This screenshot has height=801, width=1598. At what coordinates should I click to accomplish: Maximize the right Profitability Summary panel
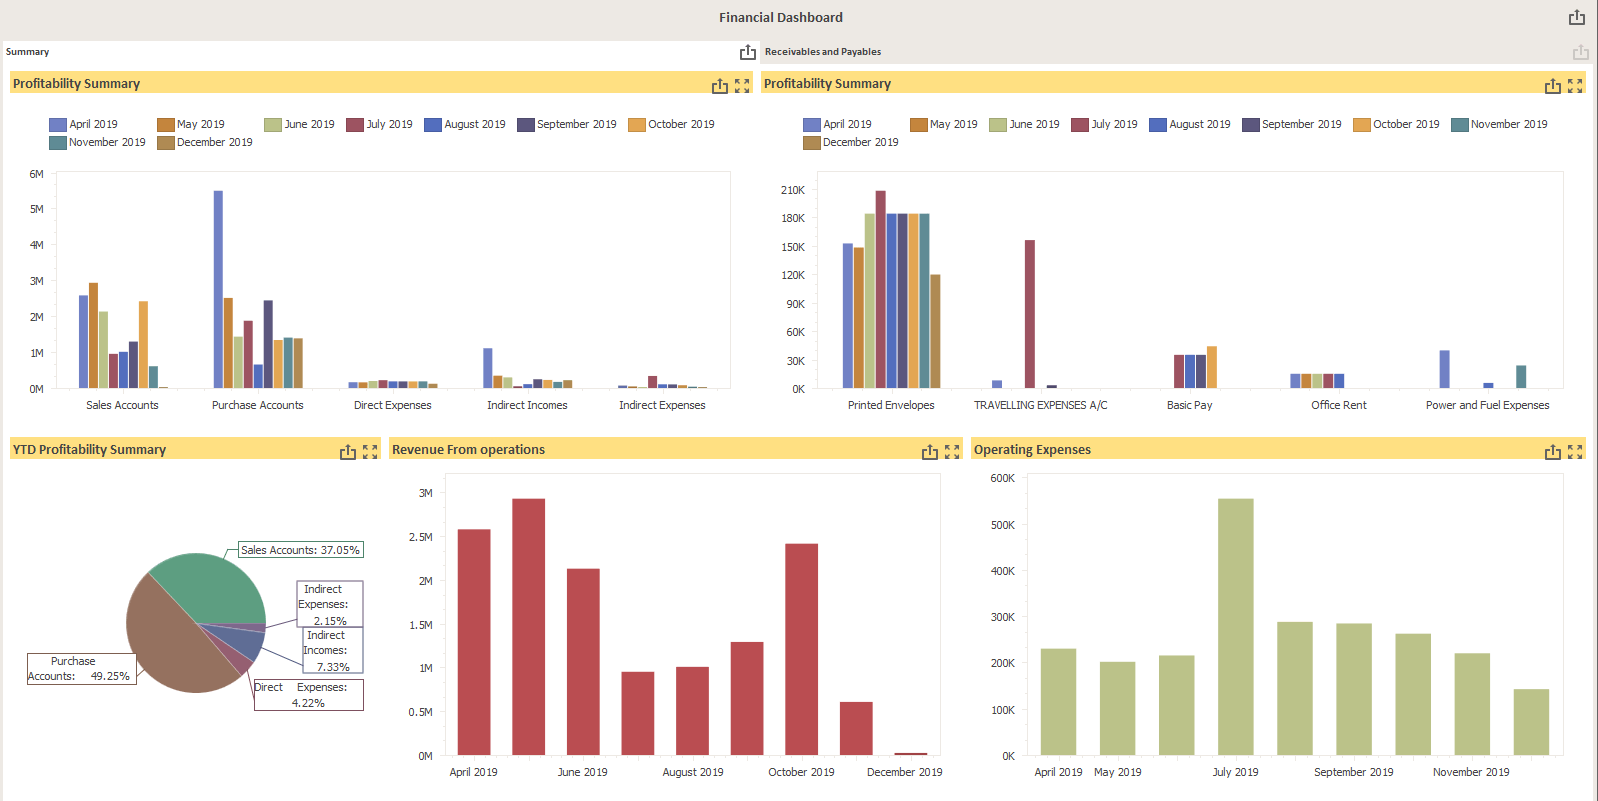point(1575,86)
